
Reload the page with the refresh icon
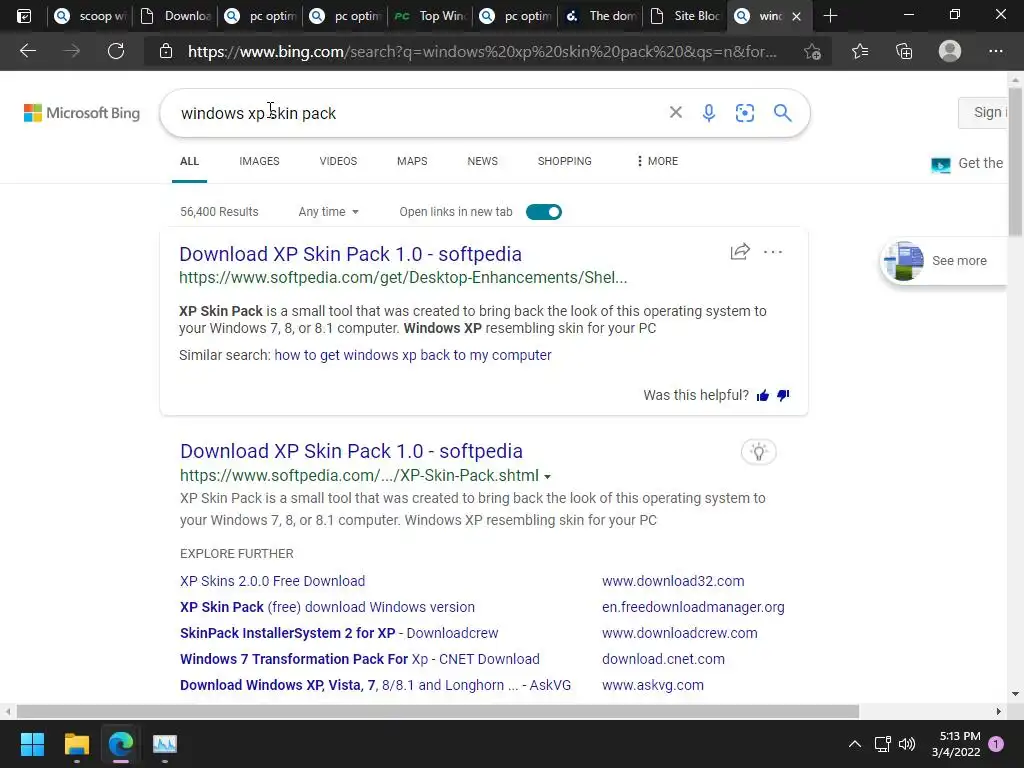click(x=116, y=51)
